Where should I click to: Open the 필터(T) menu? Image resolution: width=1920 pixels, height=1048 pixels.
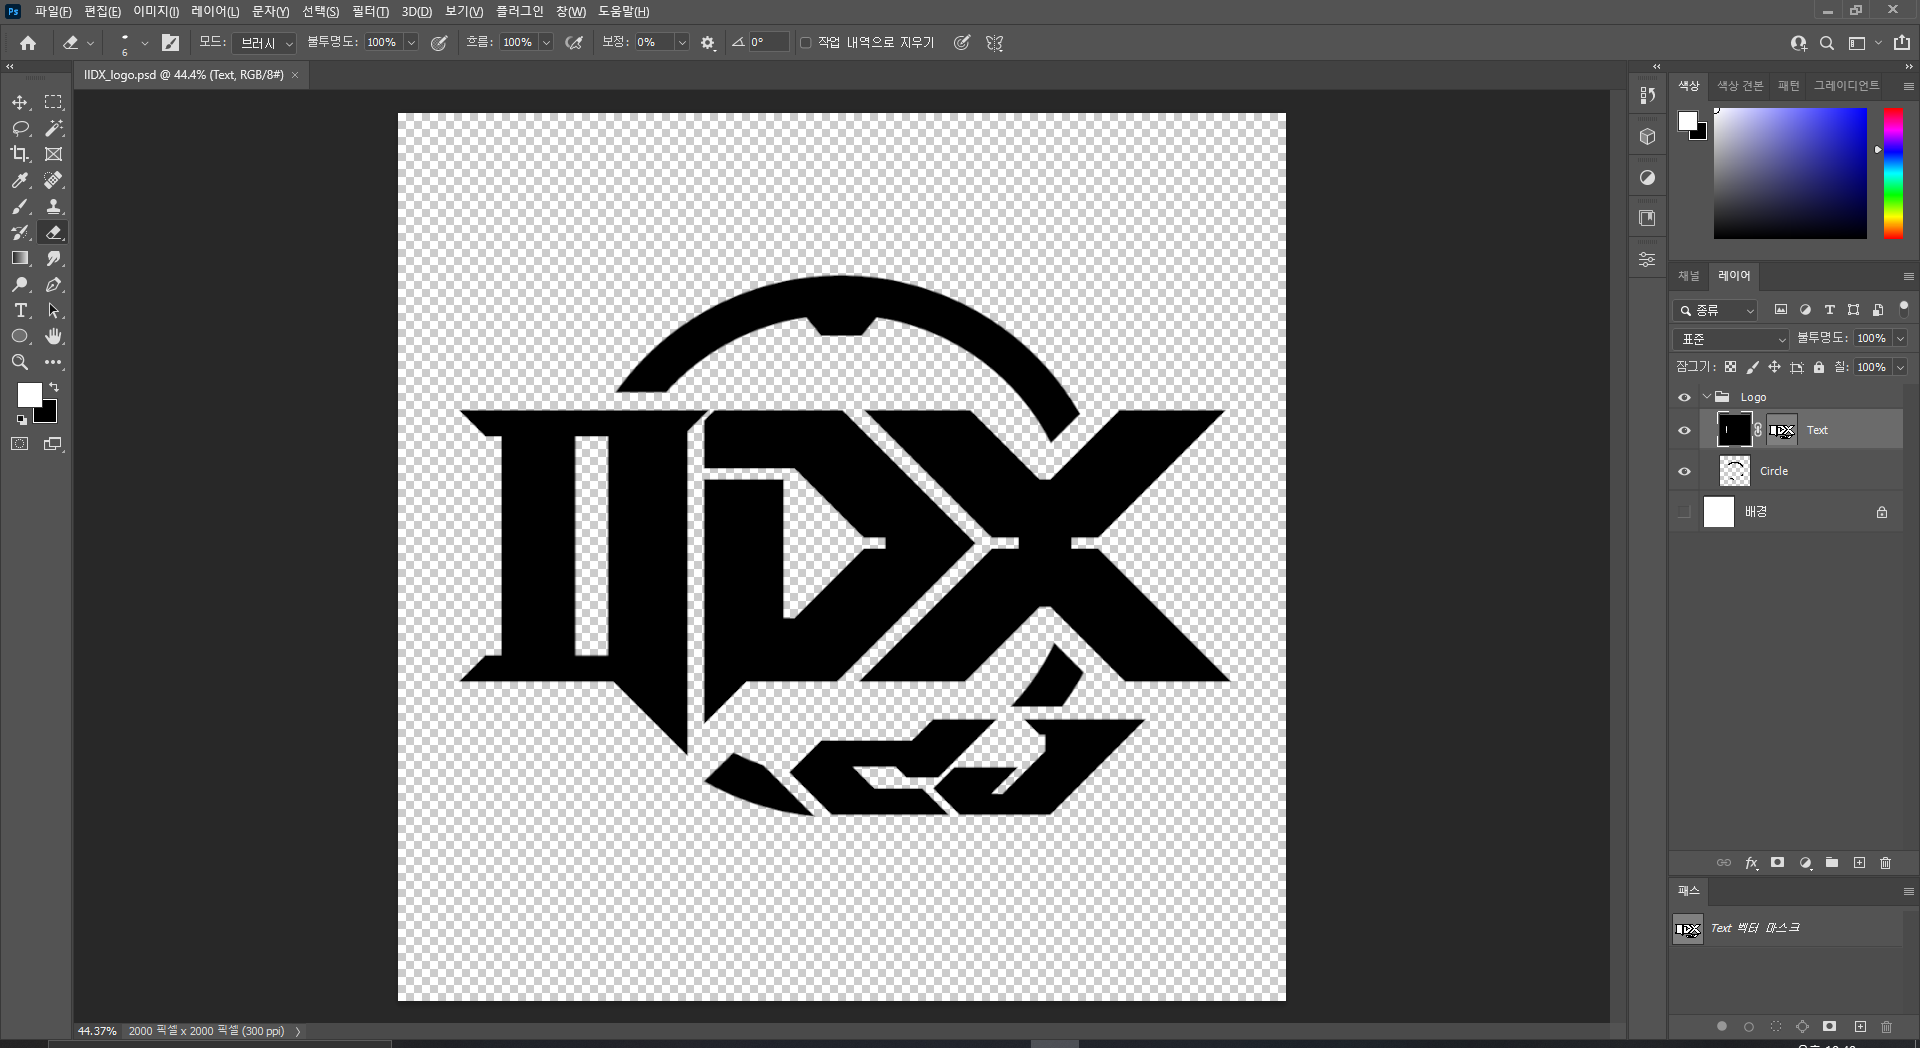[370, 12]
